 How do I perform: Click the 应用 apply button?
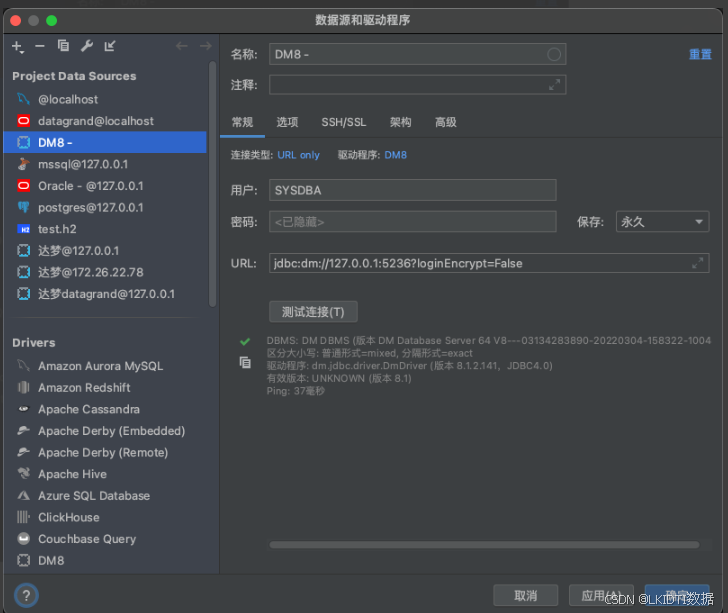click(601, 595)
